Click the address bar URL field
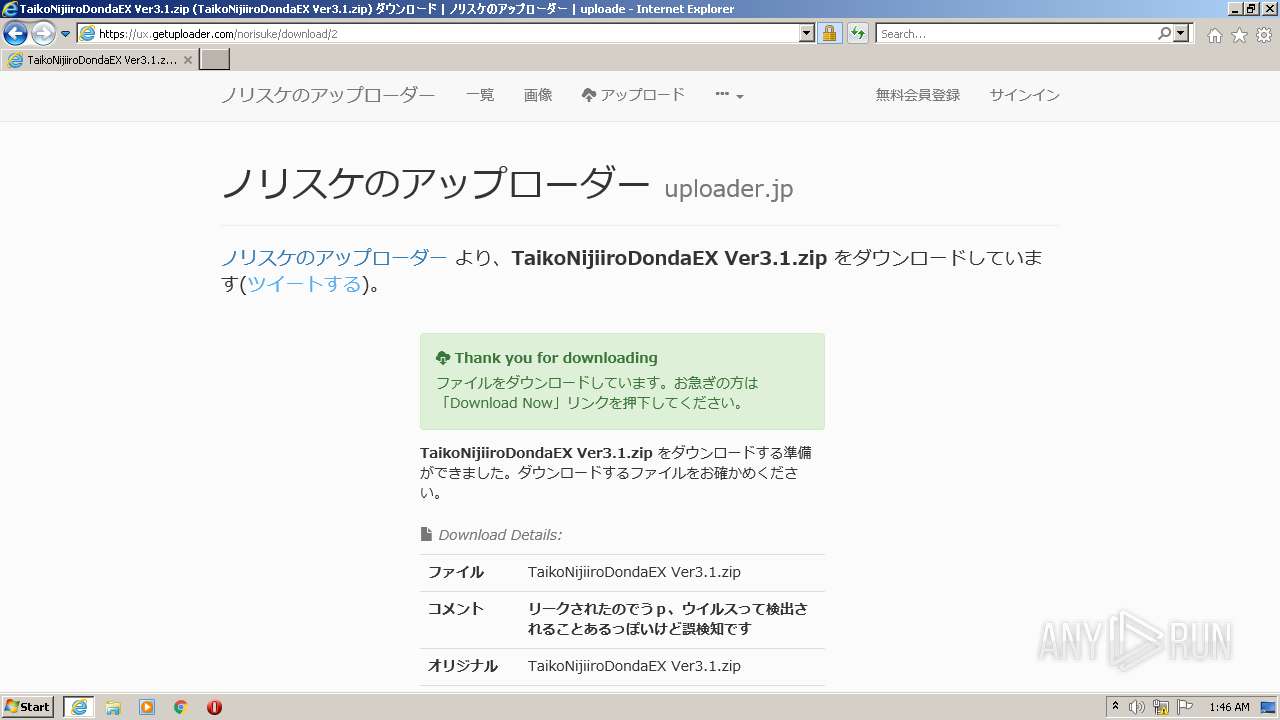1280x720 pixels. [x=438, y=33]
